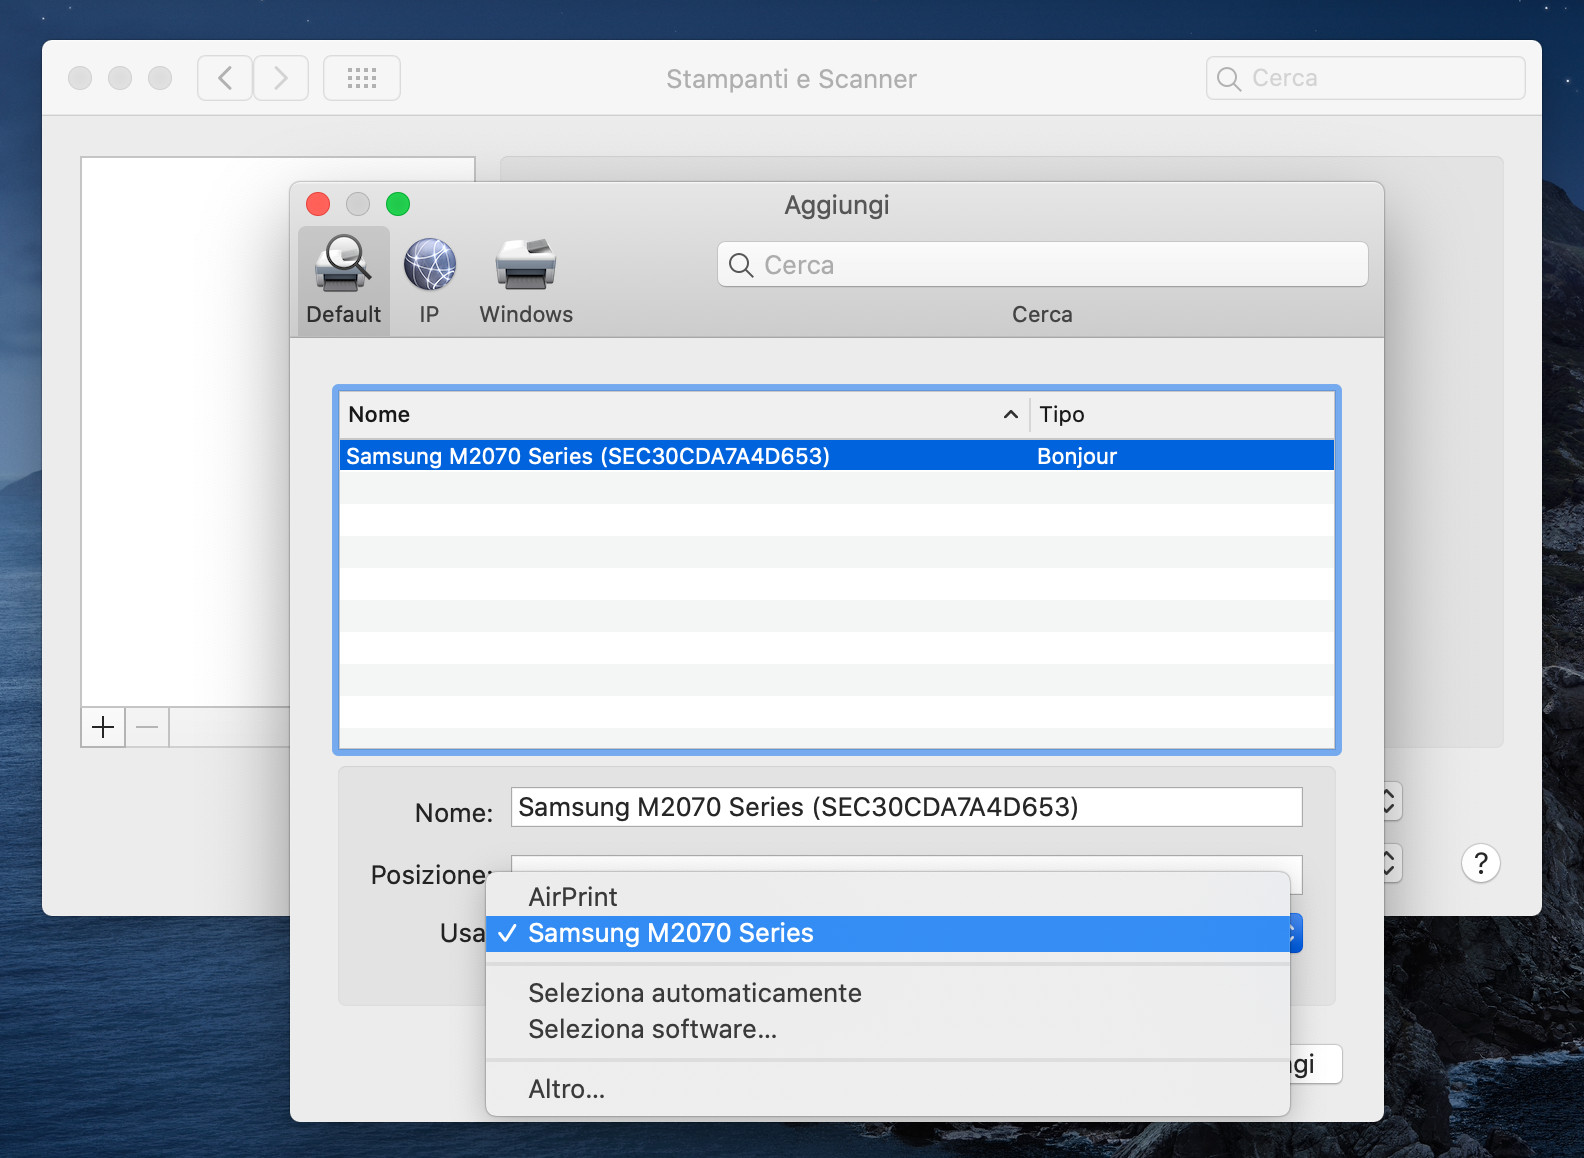Click the Bonjour type cell
The image size is (1584, 1158).
[x=1077, y=456]
